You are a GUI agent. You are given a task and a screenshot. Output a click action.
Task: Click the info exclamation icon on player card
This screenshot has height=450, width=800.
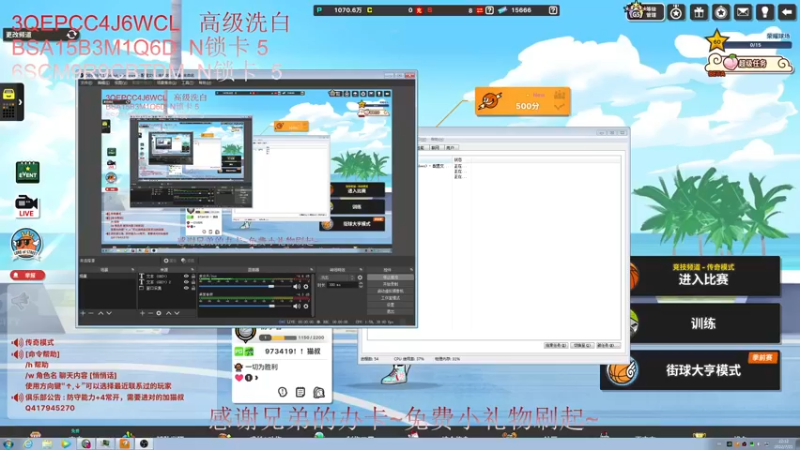point(282,392)
